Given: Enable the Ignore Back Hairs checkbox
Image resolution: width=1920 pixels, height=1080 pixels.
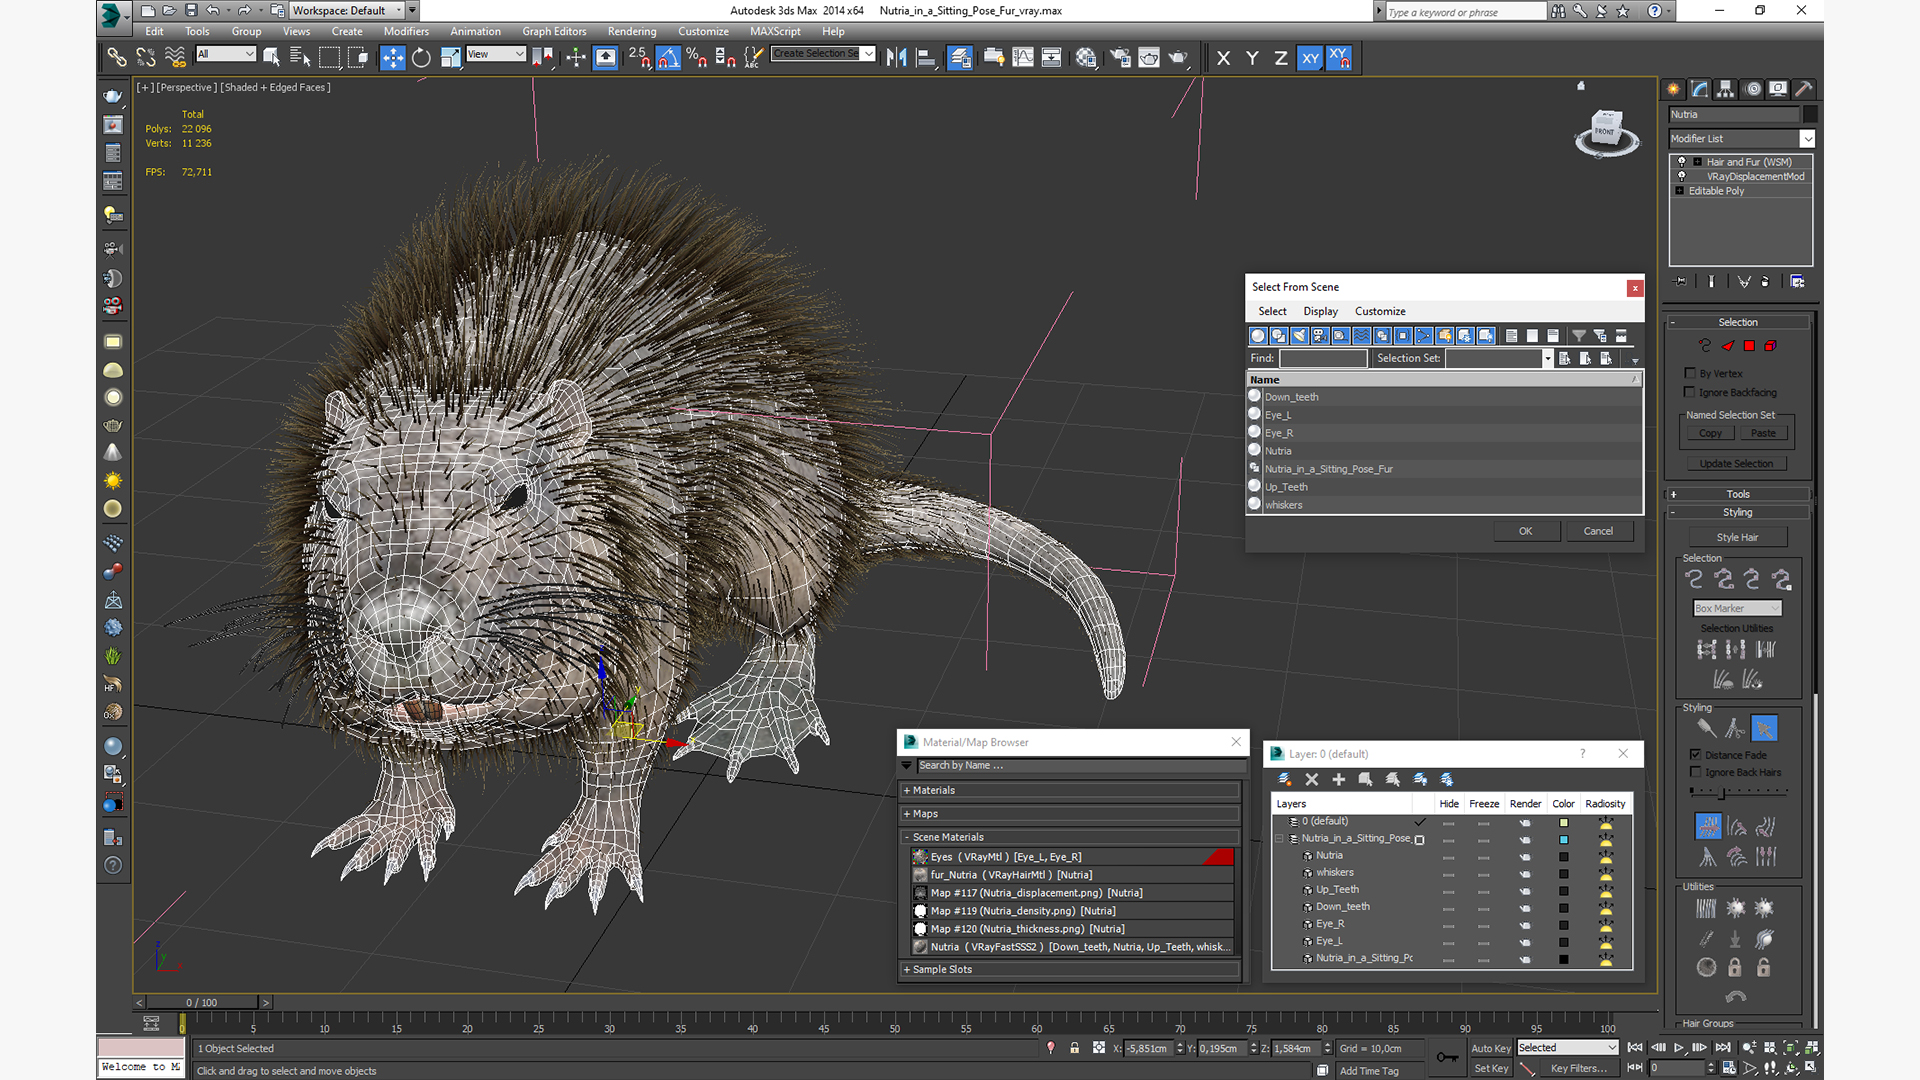Looking at the screenshot, I should pyautogui.click(x=1696, y=772).
